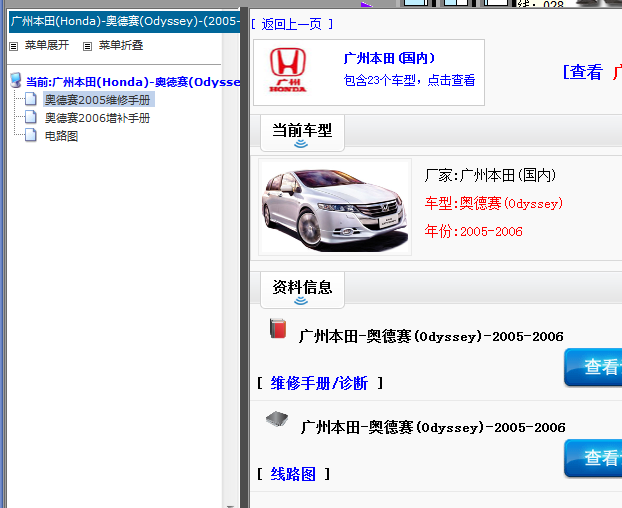622x508 pixels.
Task: Click the red text 年份:2005-2006
Action: click(473, 231)
